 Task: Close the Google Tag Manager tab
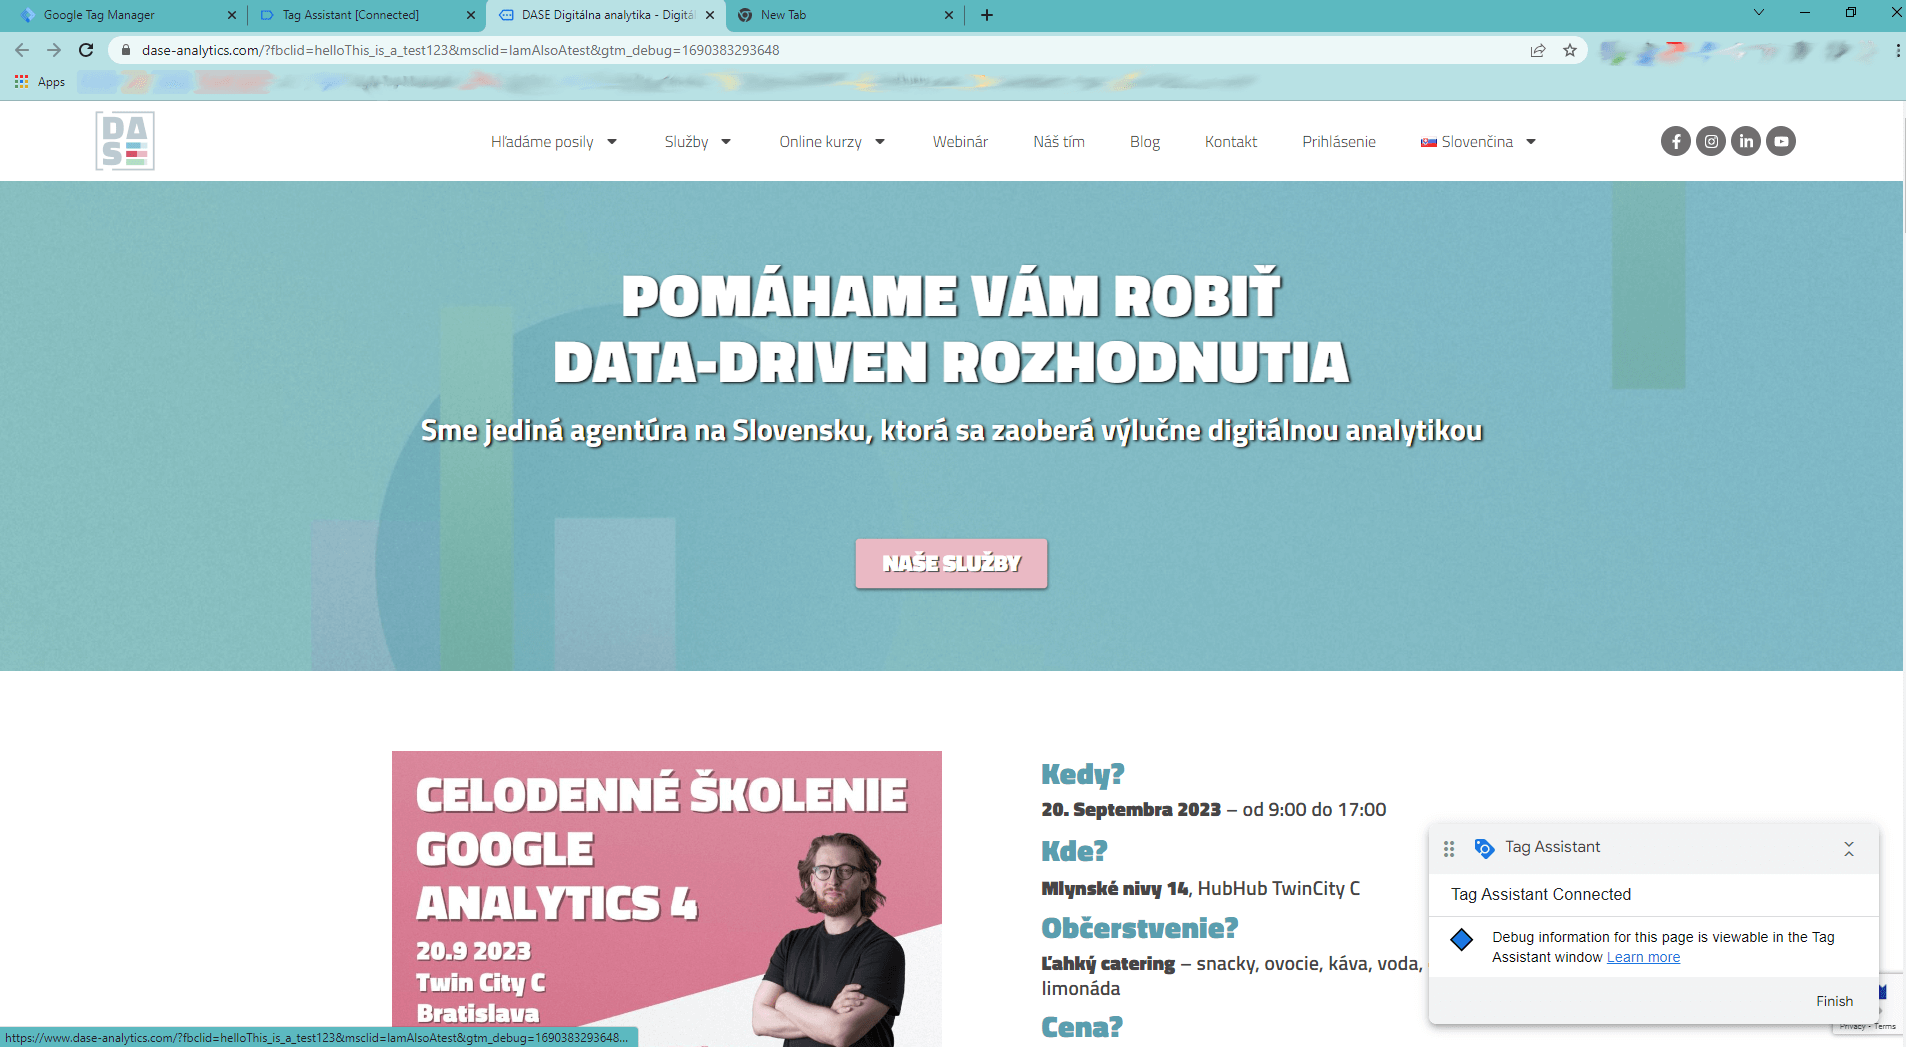coord(232,15)
